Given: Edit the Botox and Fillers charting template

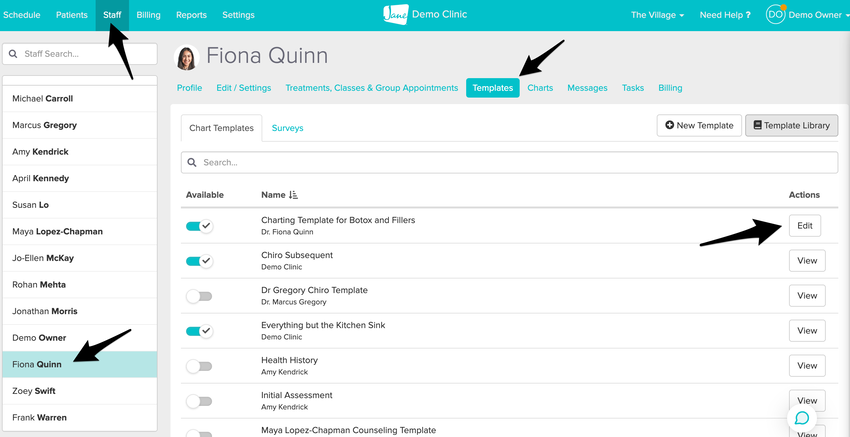Looking at the screenshot, I should point(805,226).
